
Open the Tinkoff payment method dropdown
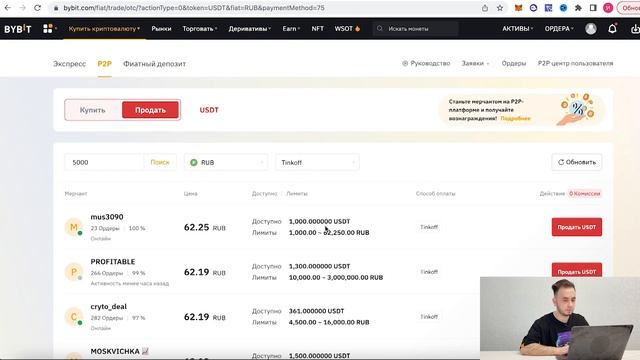pyautogui.click(x=317, y=162)
